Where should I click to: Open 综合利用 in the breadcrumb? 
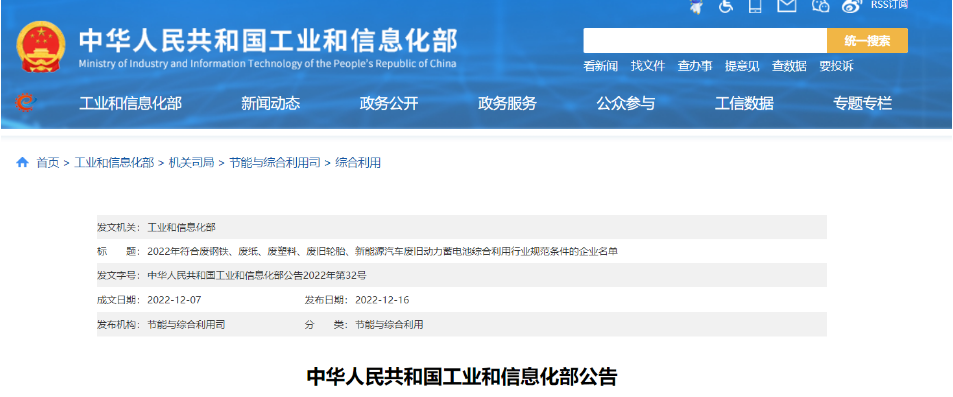coord(358,163)
